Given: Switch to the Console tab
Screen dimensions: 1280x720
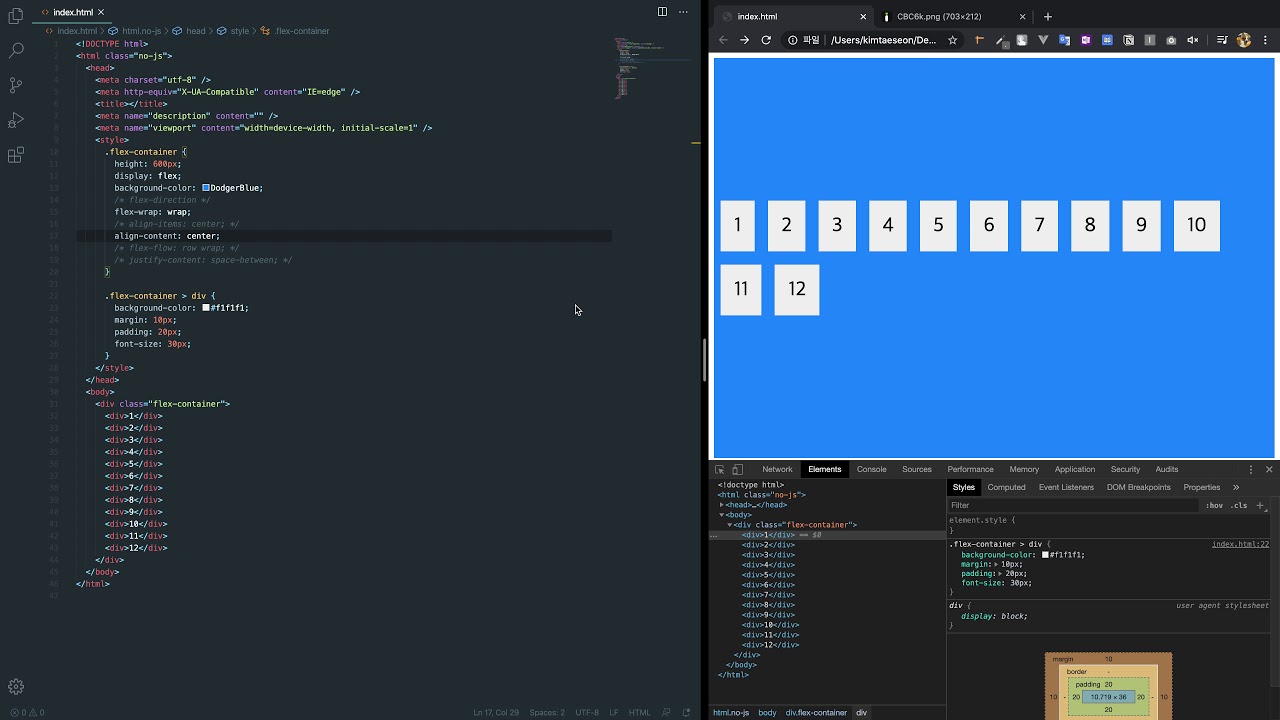Looking at the screenshot, I should click(x=871, y=469).
